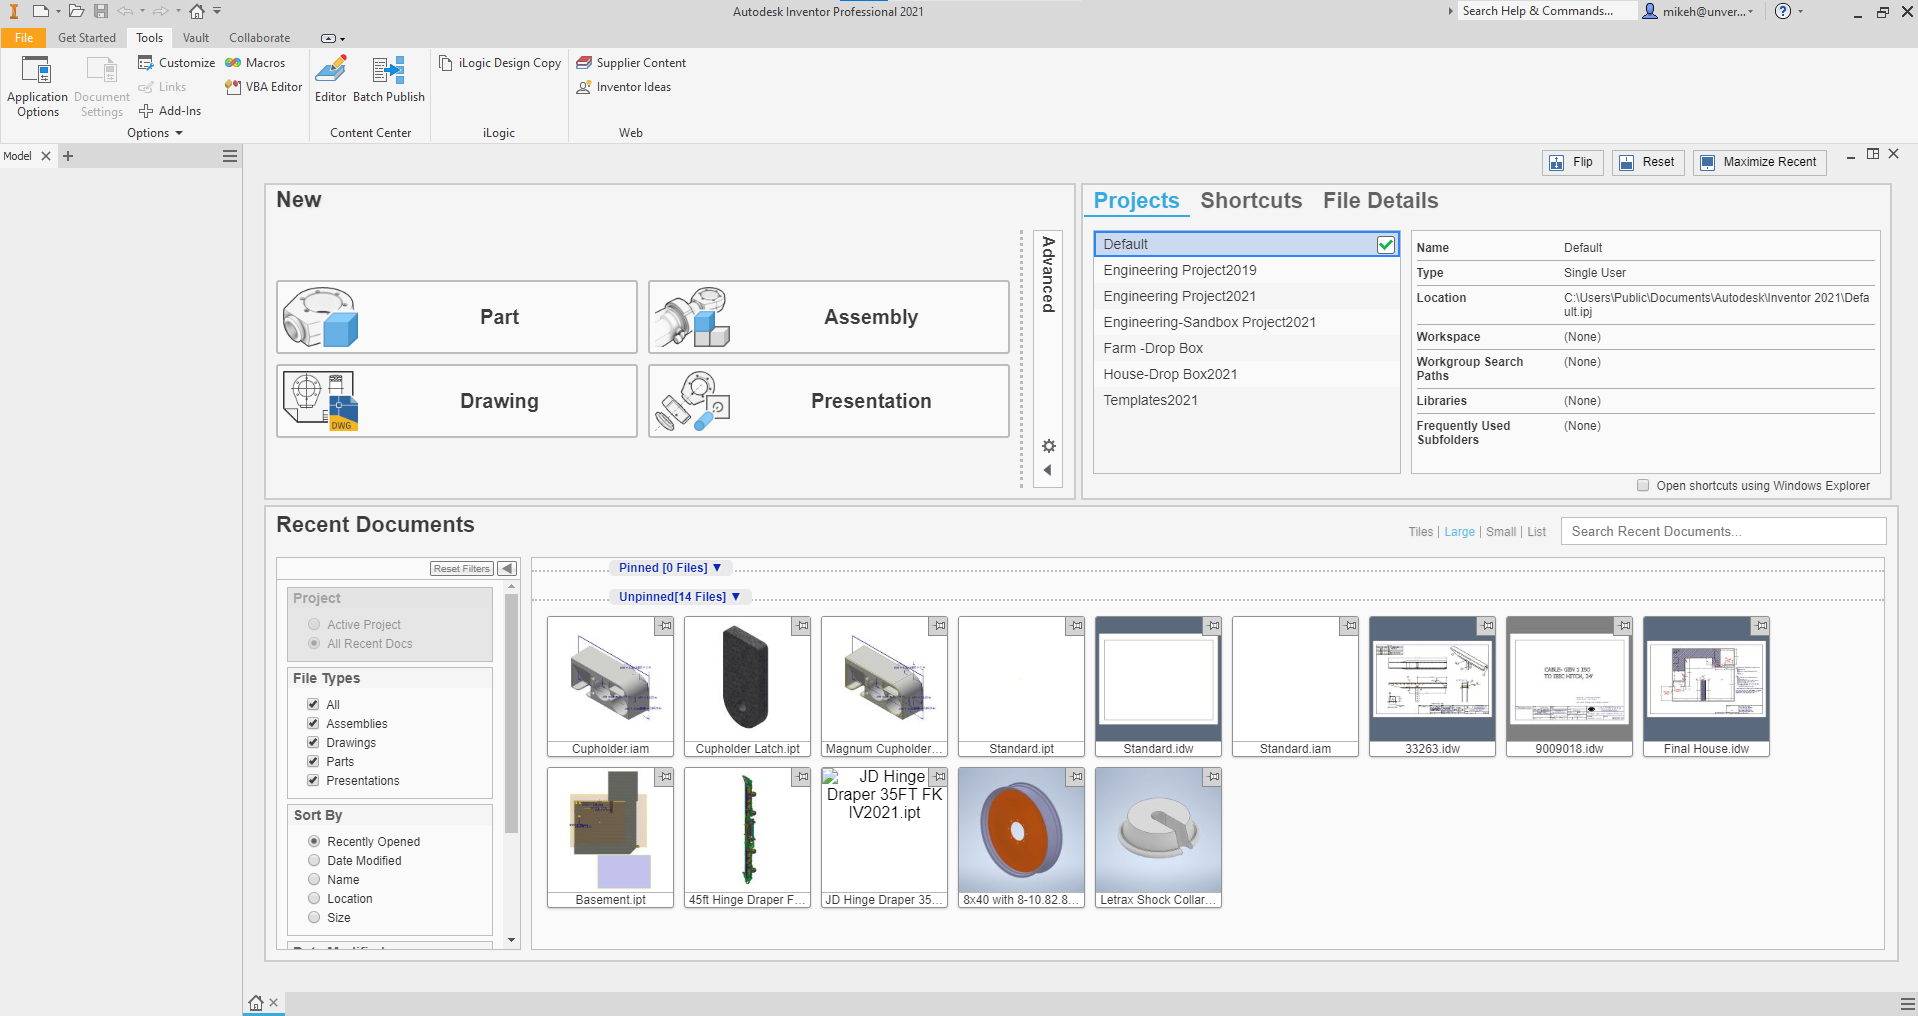This screenshot has height=1016, width=1918.
Task: Enable Open shortcuts using Windows Explorer
Action: [x=1642, y=485]
